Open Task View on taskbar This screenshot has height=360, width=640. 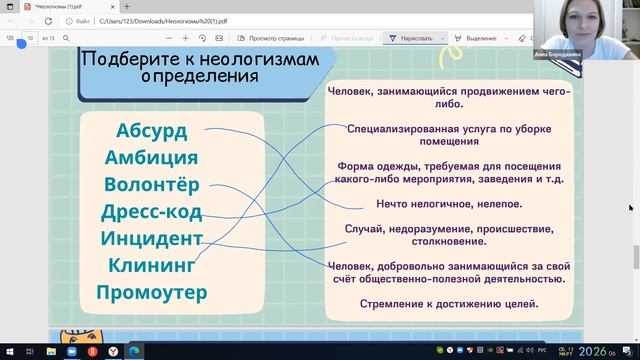point(30,351)
